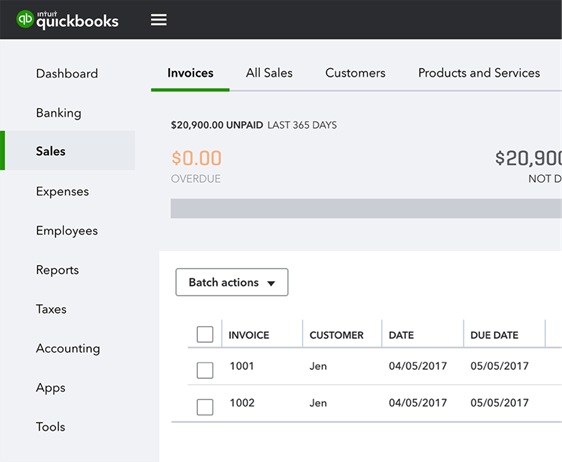Click the QuickBooks logo icon
The height and width of the screenshot is (462, 562).
pyautogui.click(x=25, y=19)
